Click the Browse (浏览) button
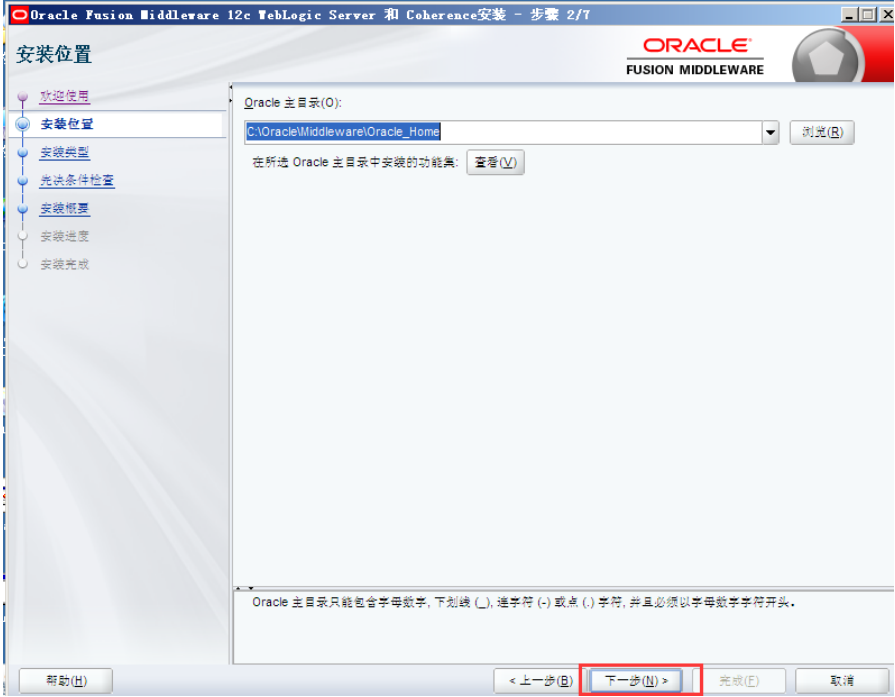The image size is (895, 697). [x=821, y=132]
